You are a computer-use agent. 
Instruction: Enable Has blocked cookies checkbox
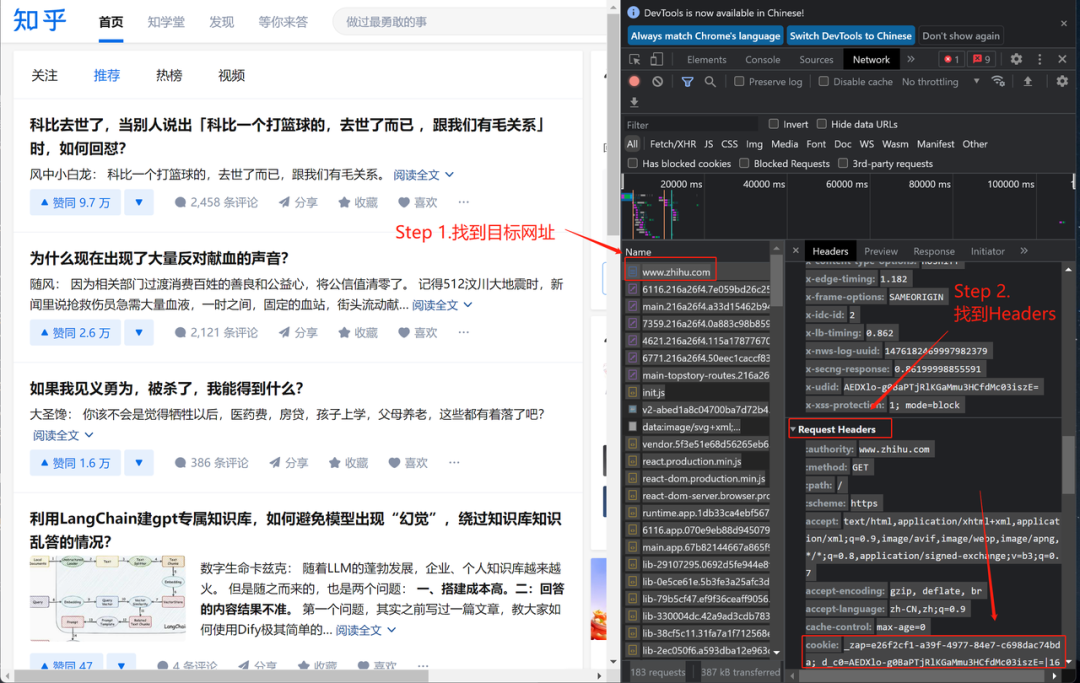pos(633,163)
